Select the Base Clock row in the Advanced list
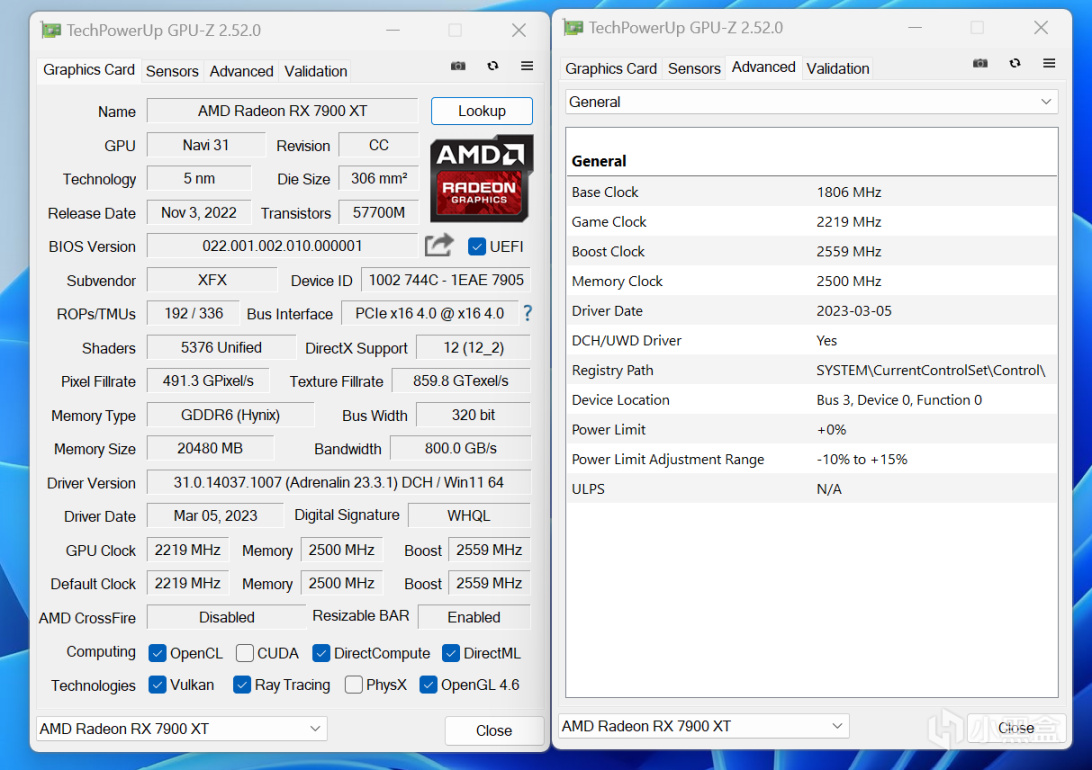 (811, 192)
